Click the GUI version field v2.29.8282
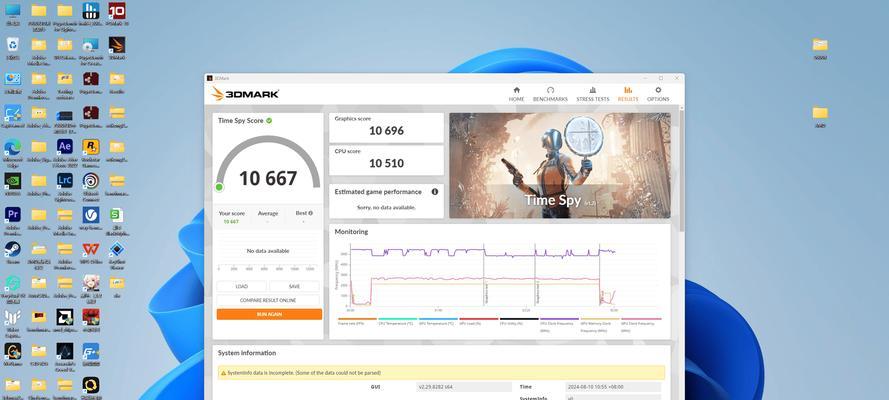Viewport: 889px width, 400px height. (x=464, y=387)
